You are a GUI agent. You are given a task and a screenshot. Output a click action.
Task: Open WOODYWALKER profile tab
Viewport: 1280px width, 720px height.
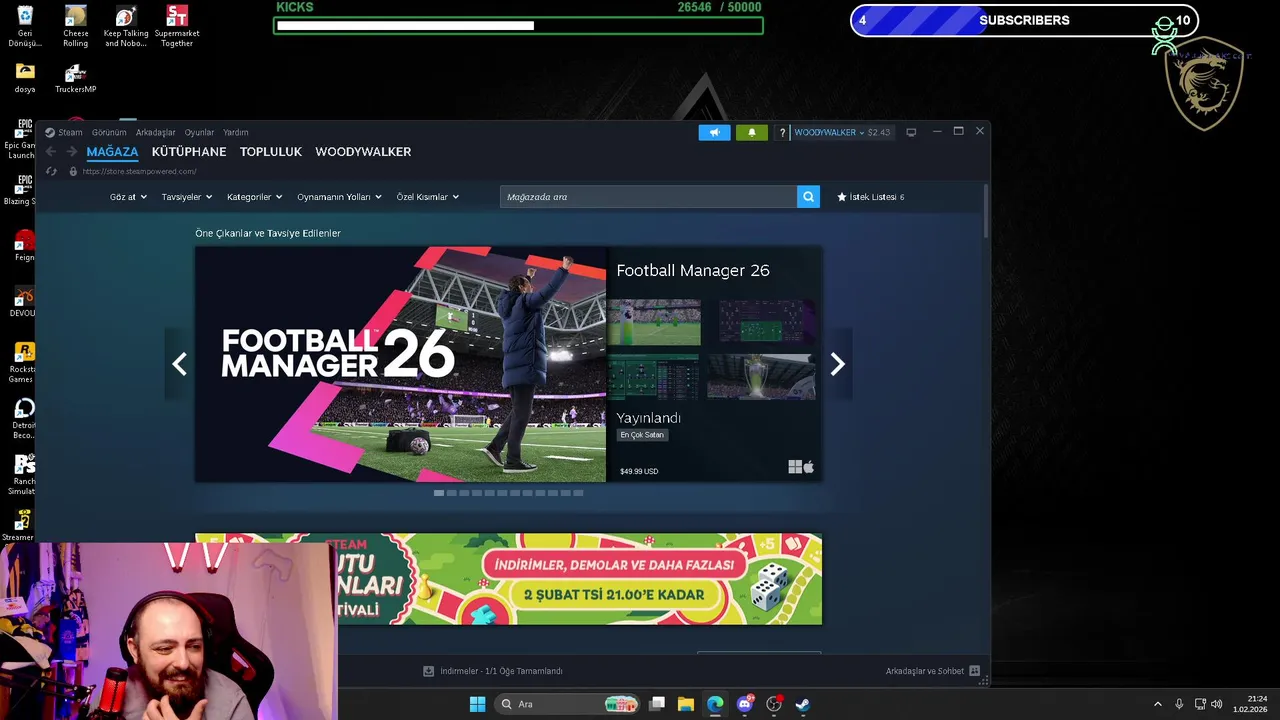[363, 152]
